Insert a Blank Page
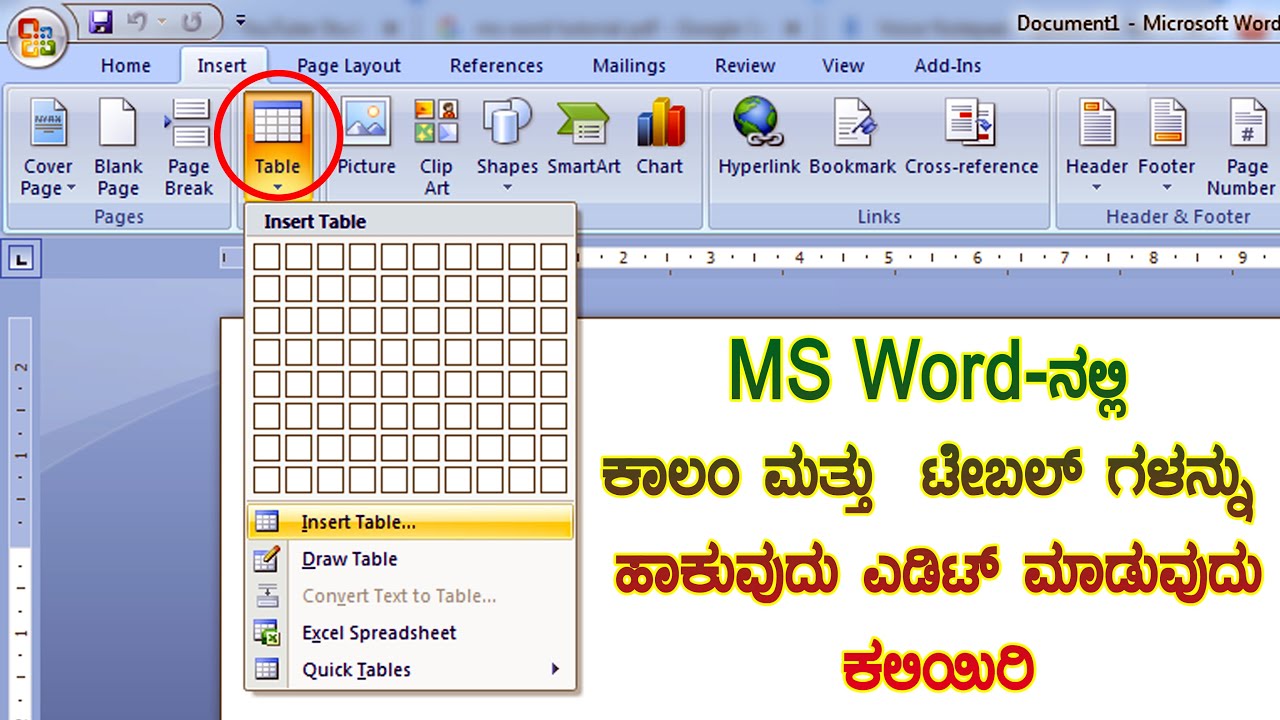1280x720 pixels. tap(118, 146)
